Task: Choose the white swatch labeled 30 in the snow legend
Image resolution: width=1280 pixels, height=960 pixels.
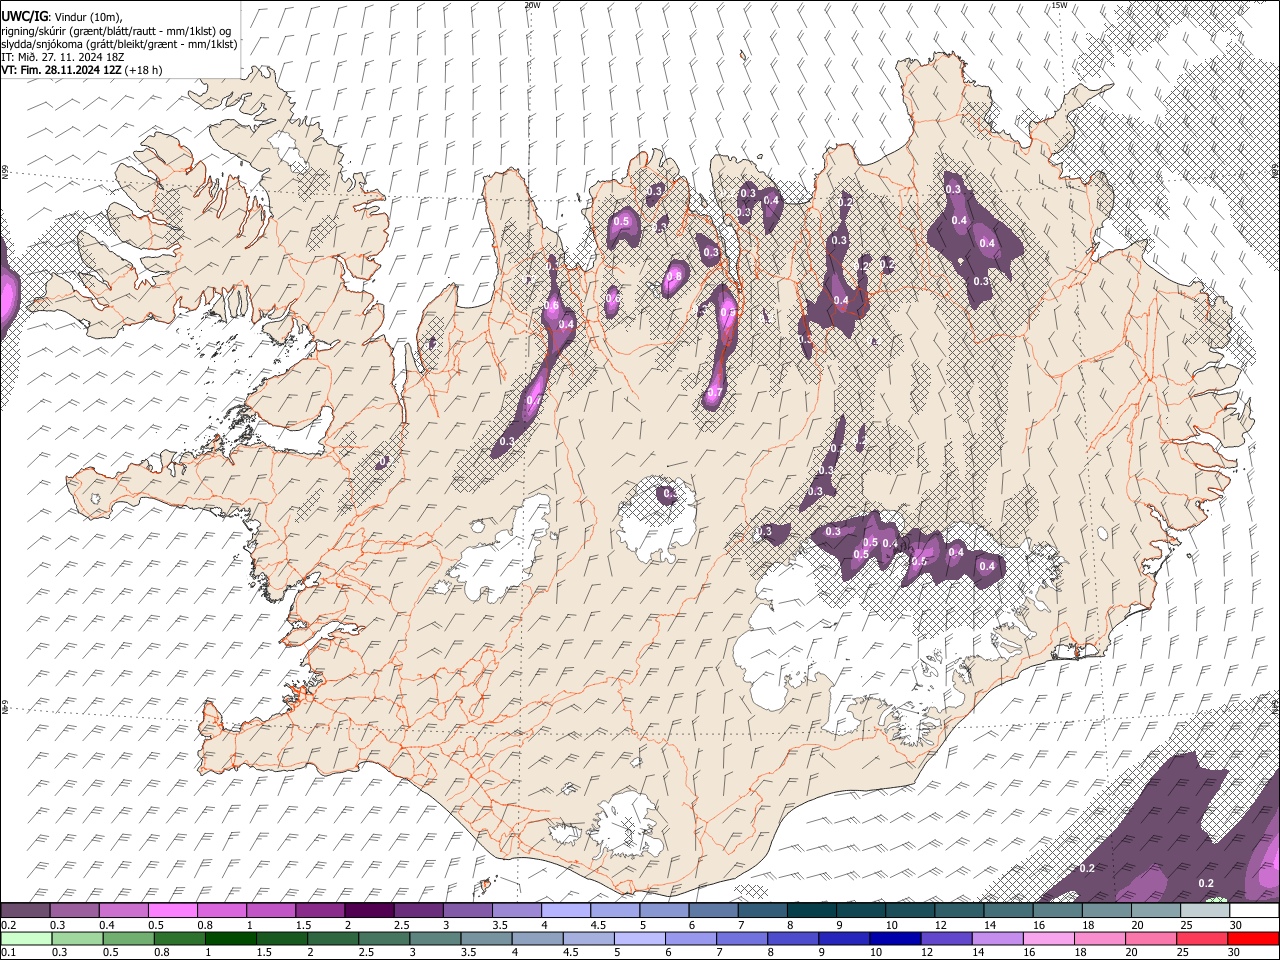Action: (x=1255, y=910)
